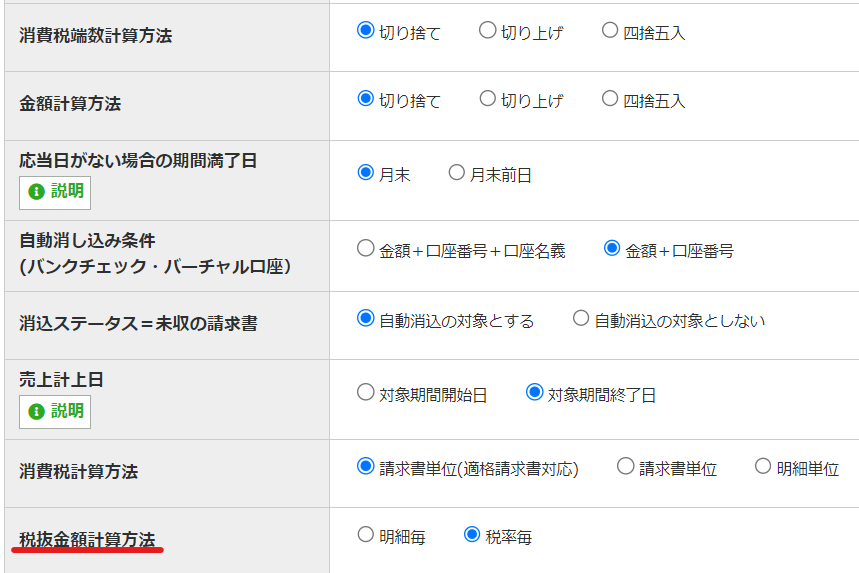This screenshot has width=859, height=573.
Task: Select 対象期間開始日 for 売上計上日
Action: pos(365,393)
